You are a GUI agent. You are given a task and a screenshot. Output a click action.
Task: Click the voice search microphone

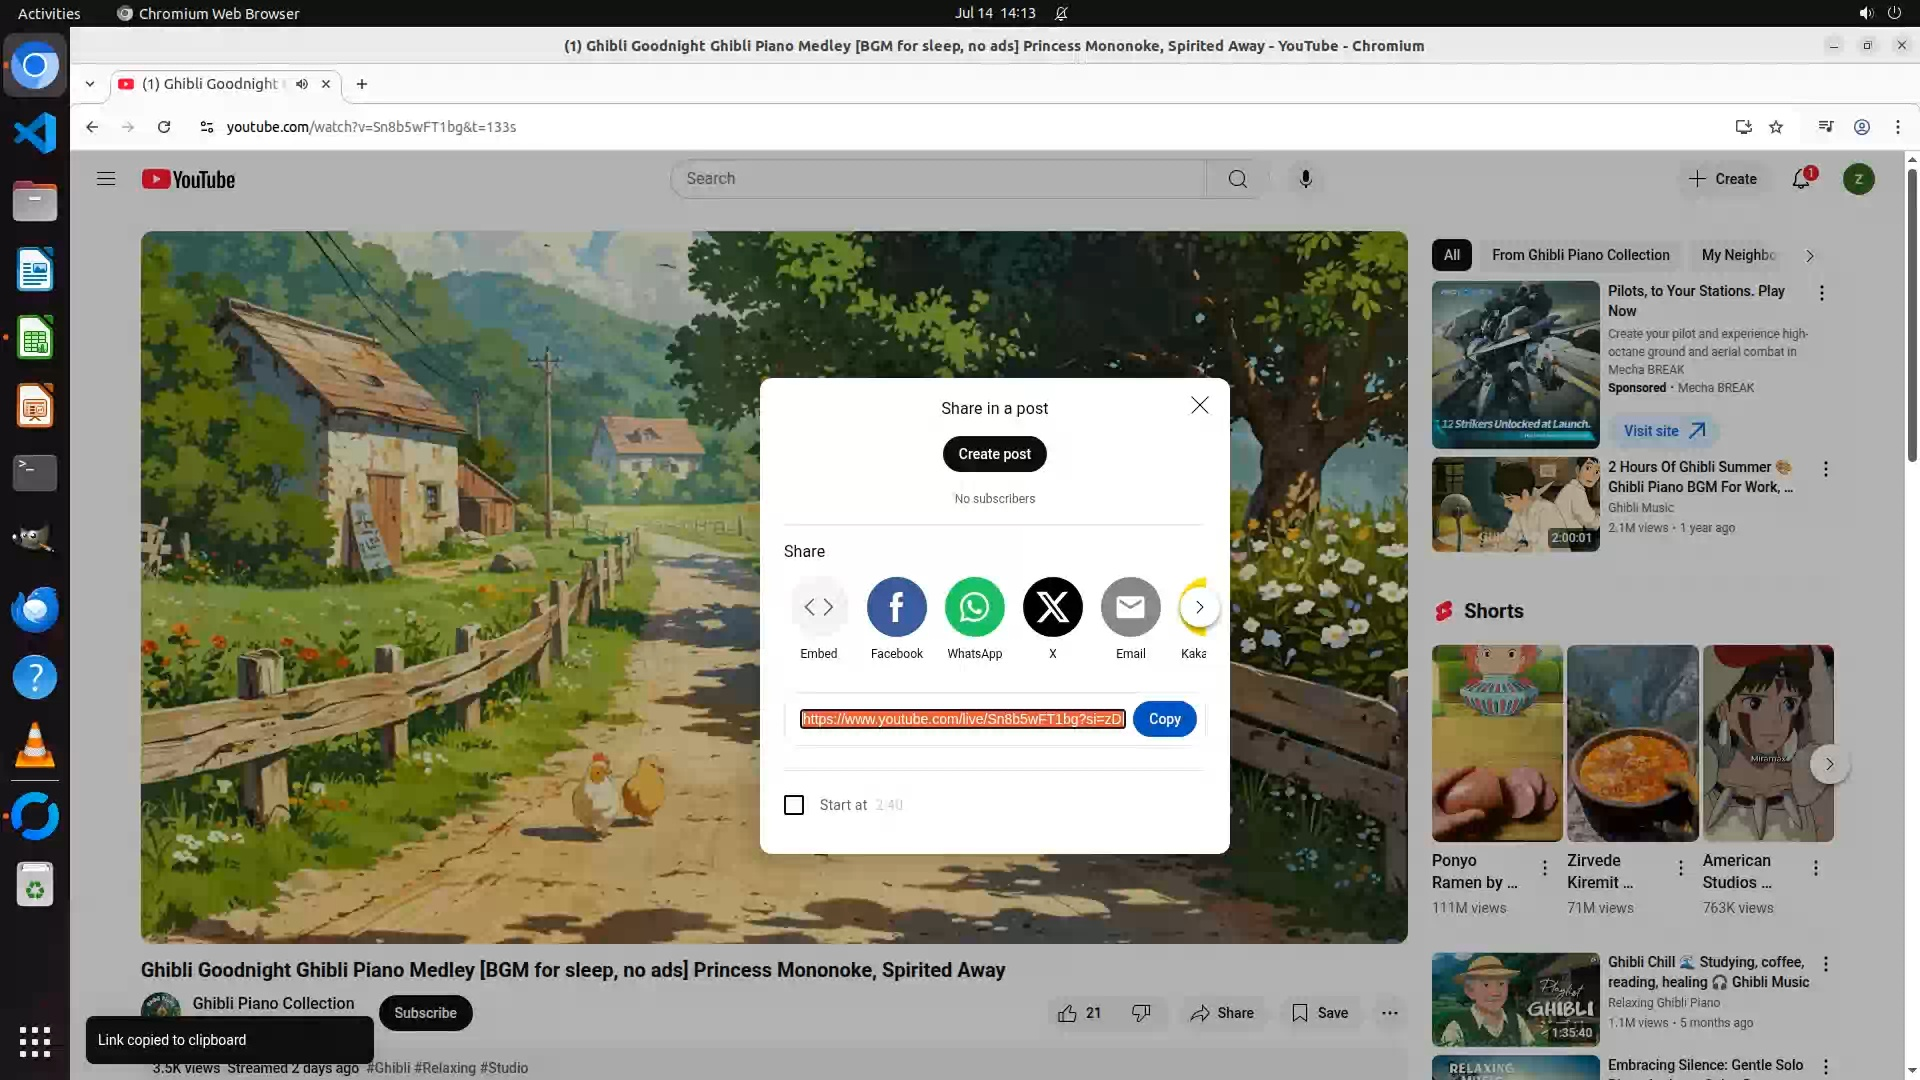[1305, 179]
